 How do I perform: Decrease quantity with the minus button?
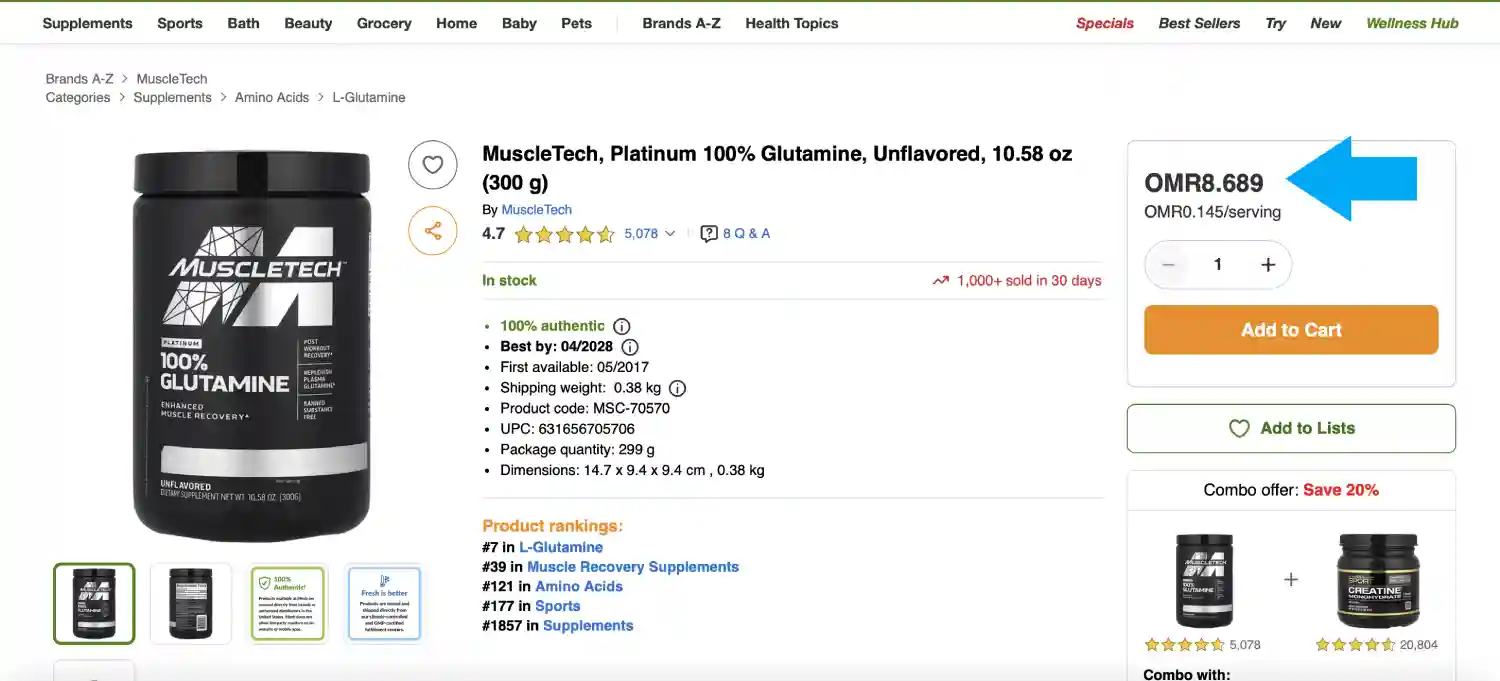coord(1167,265)
